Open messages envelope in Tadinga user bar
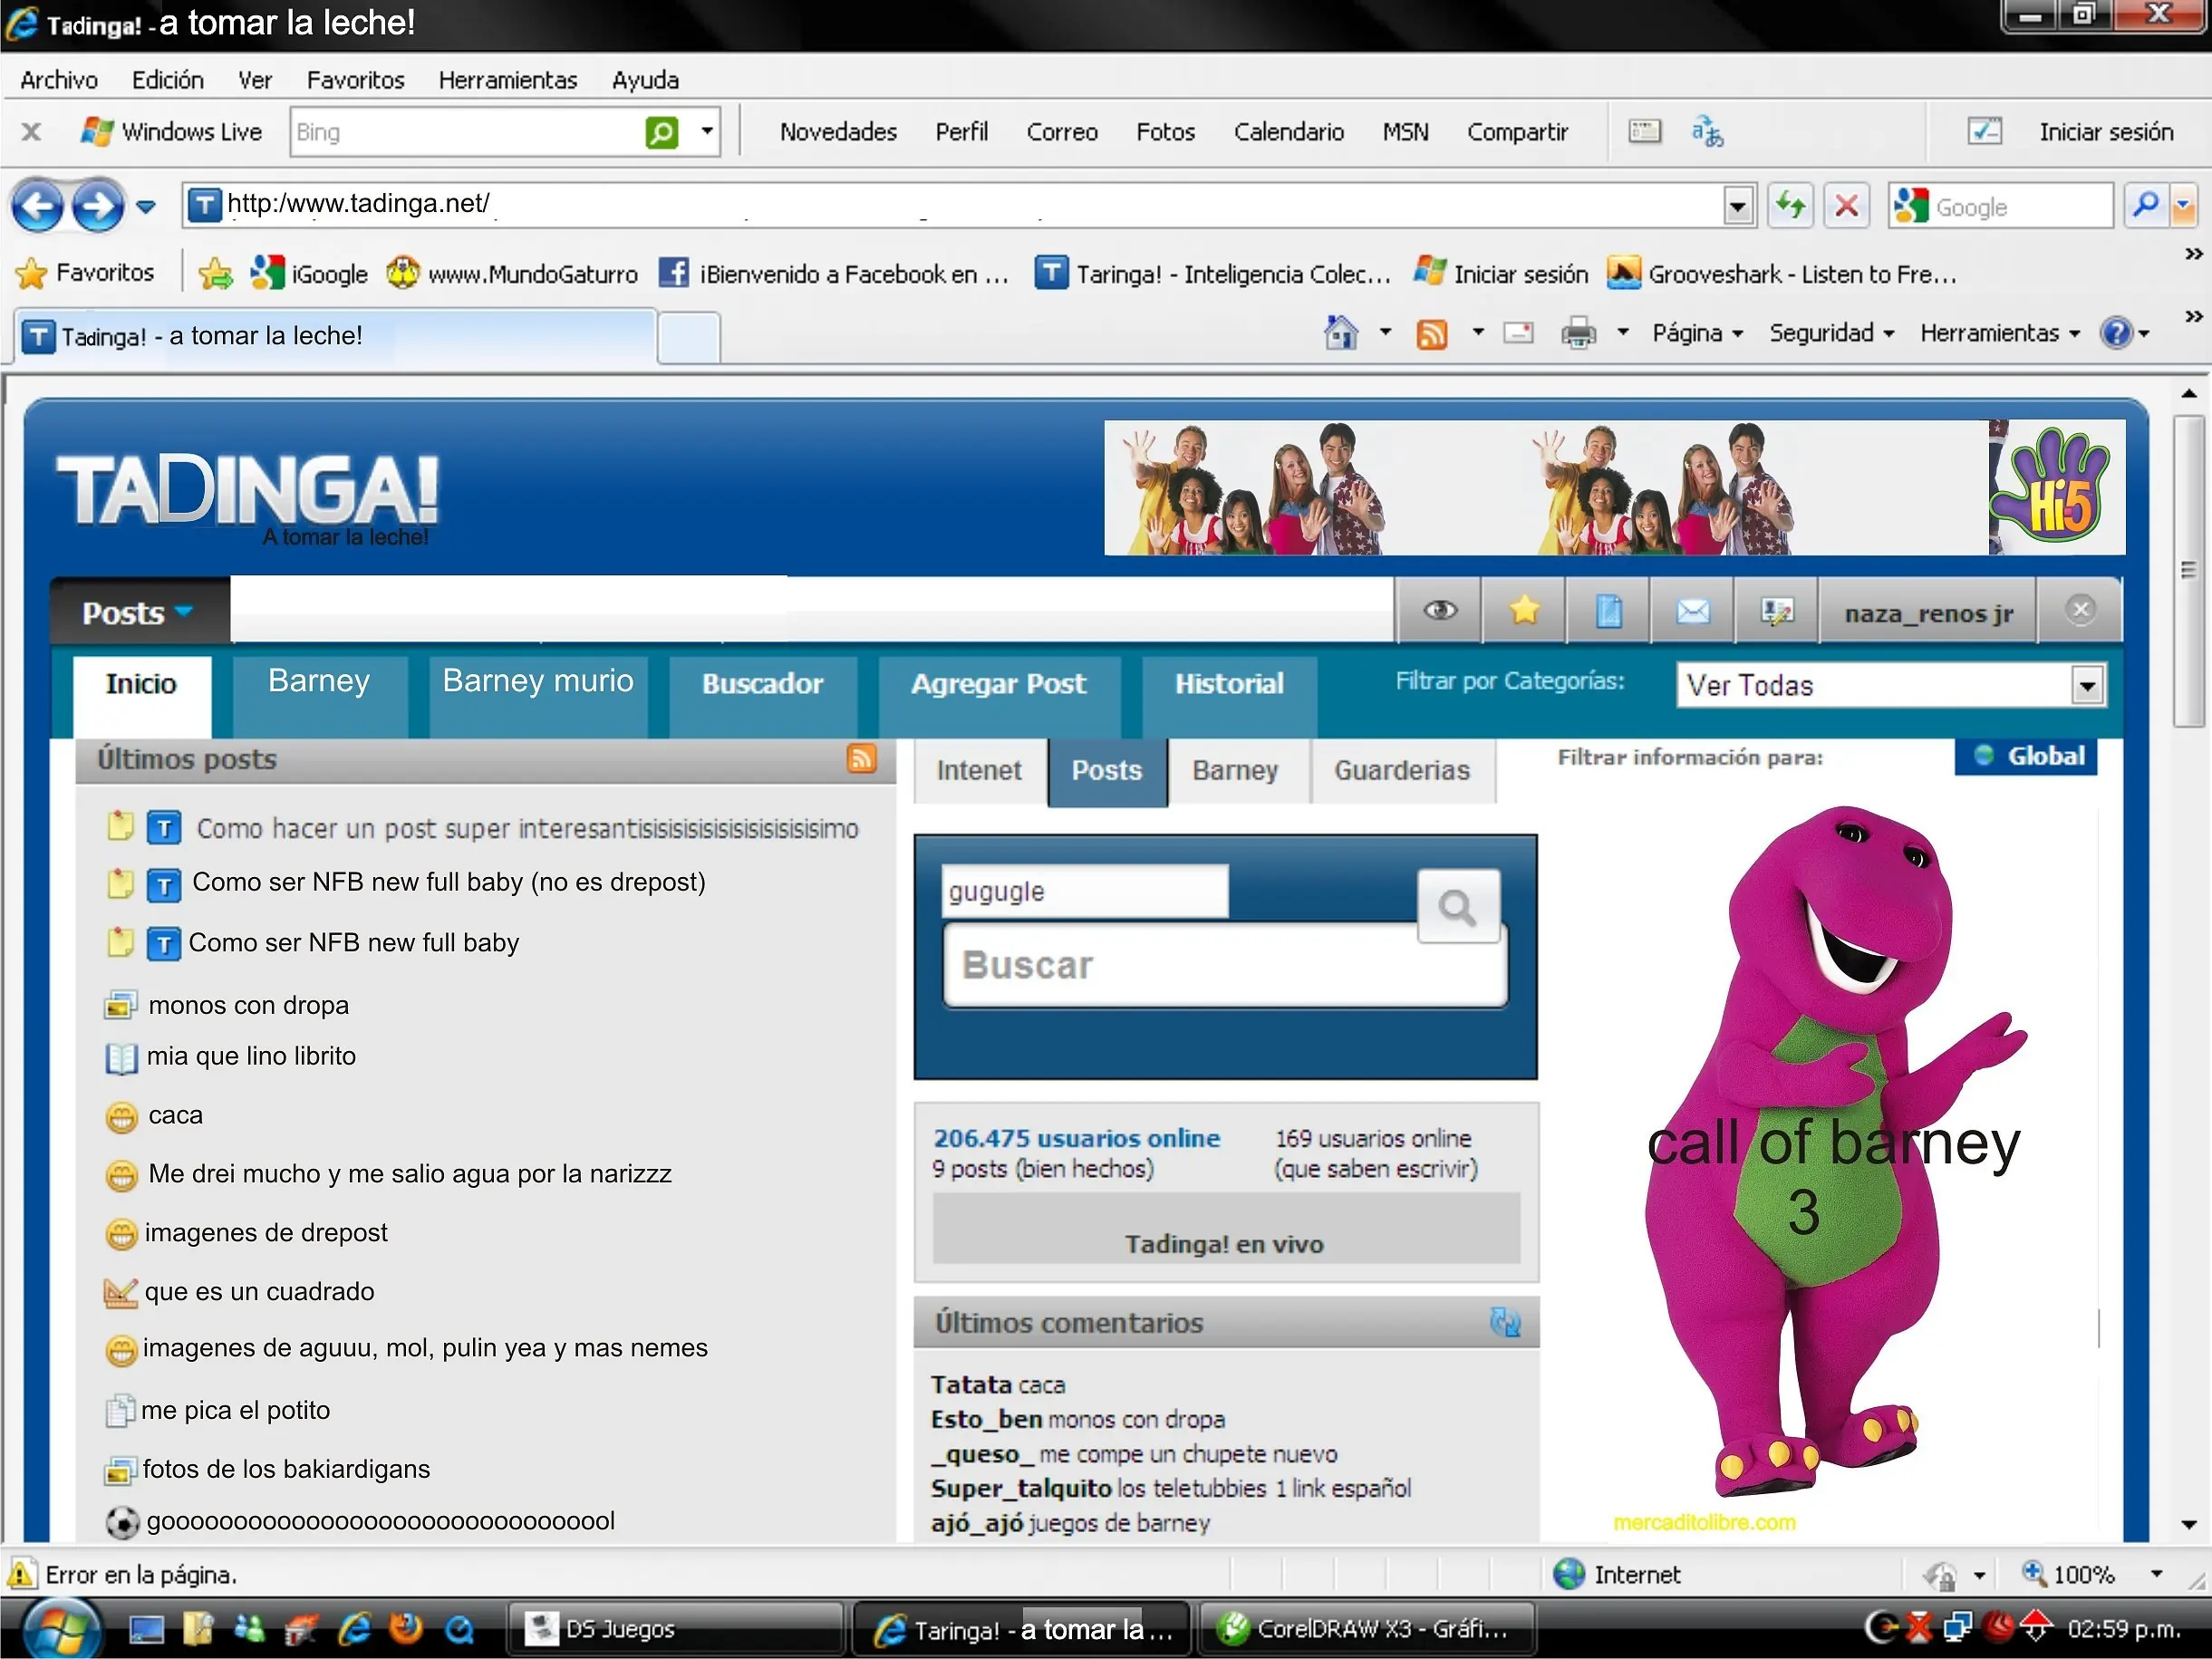2212x1659 pixels. point(1692,610)
